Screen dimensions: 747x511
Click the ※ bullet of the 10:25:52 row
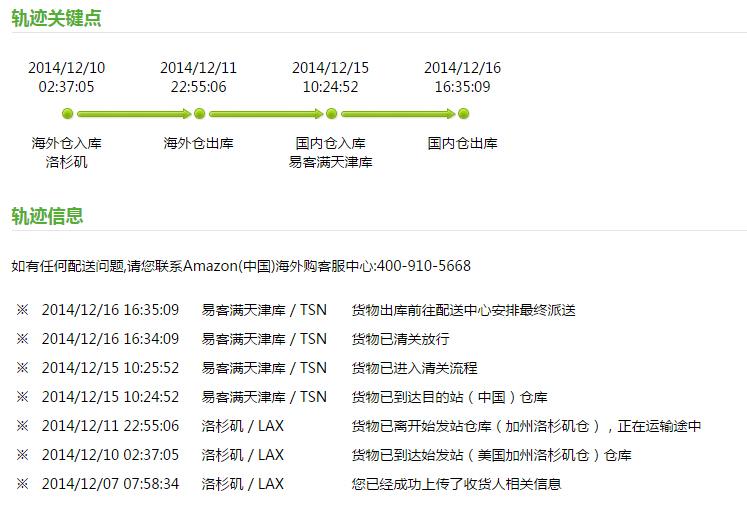(x=22, y=368)
